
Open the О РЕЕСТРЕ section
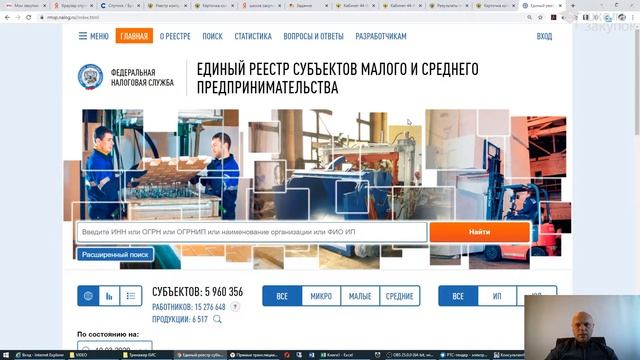point(175,36)
